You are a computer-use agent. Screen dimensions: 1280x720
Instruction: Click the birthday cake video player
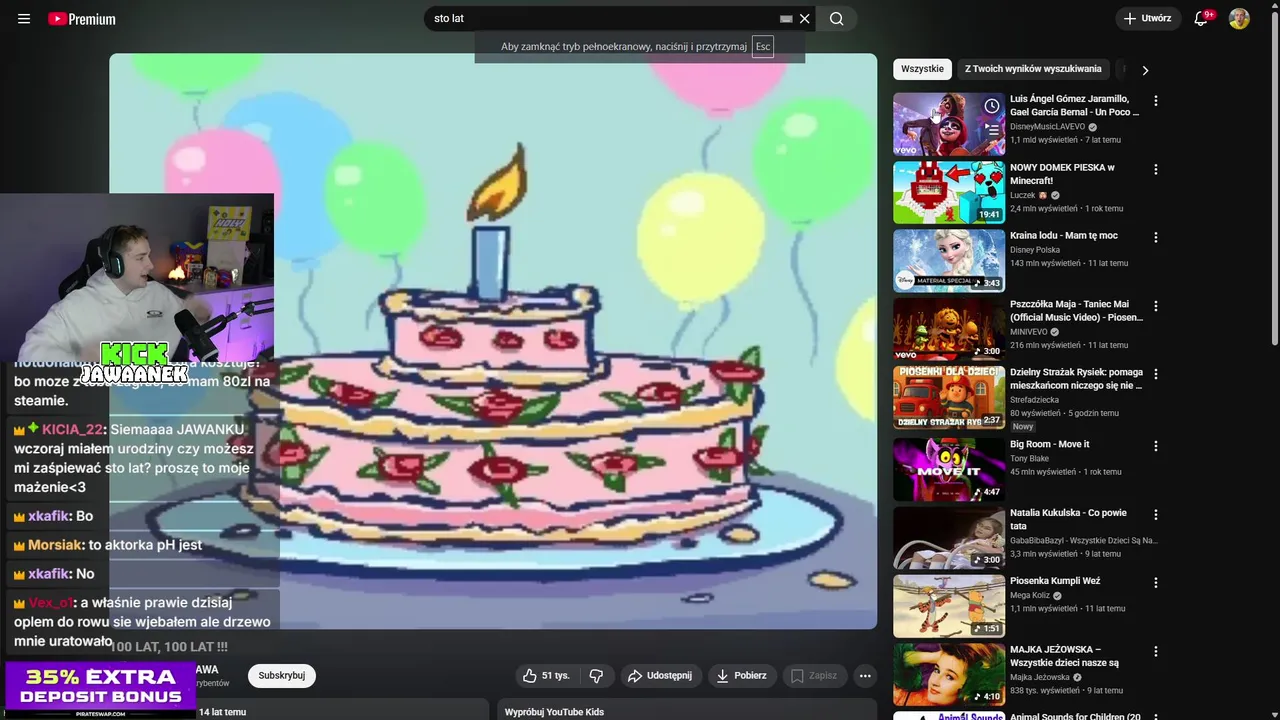(493, 341)
